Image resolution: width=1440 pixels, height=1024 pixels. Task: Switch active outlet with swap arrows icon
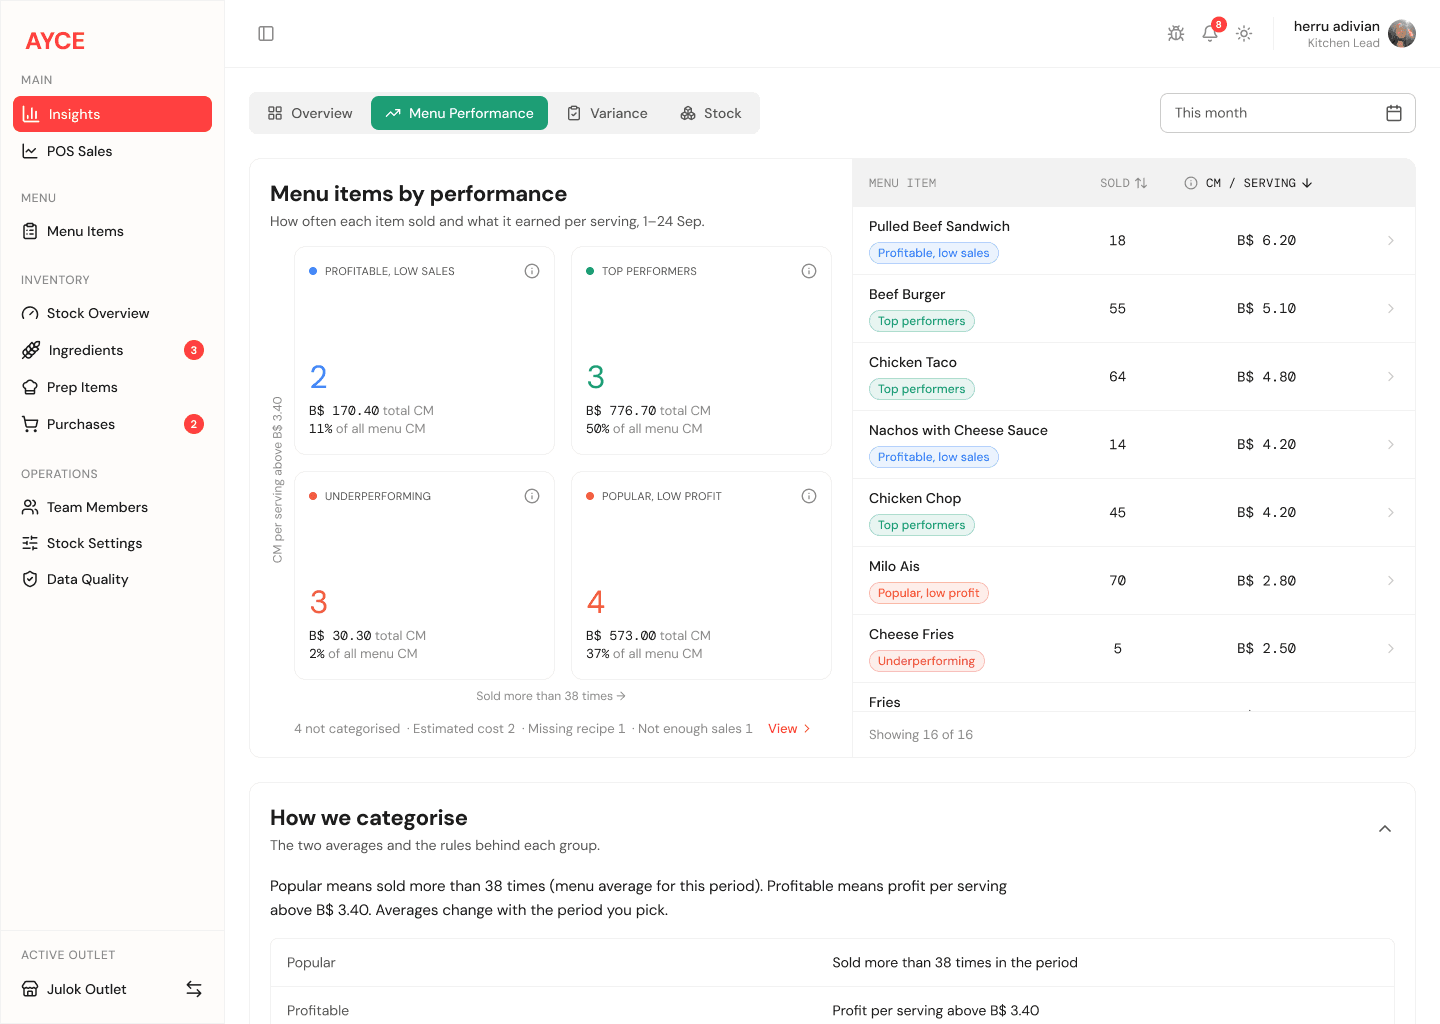194,989
